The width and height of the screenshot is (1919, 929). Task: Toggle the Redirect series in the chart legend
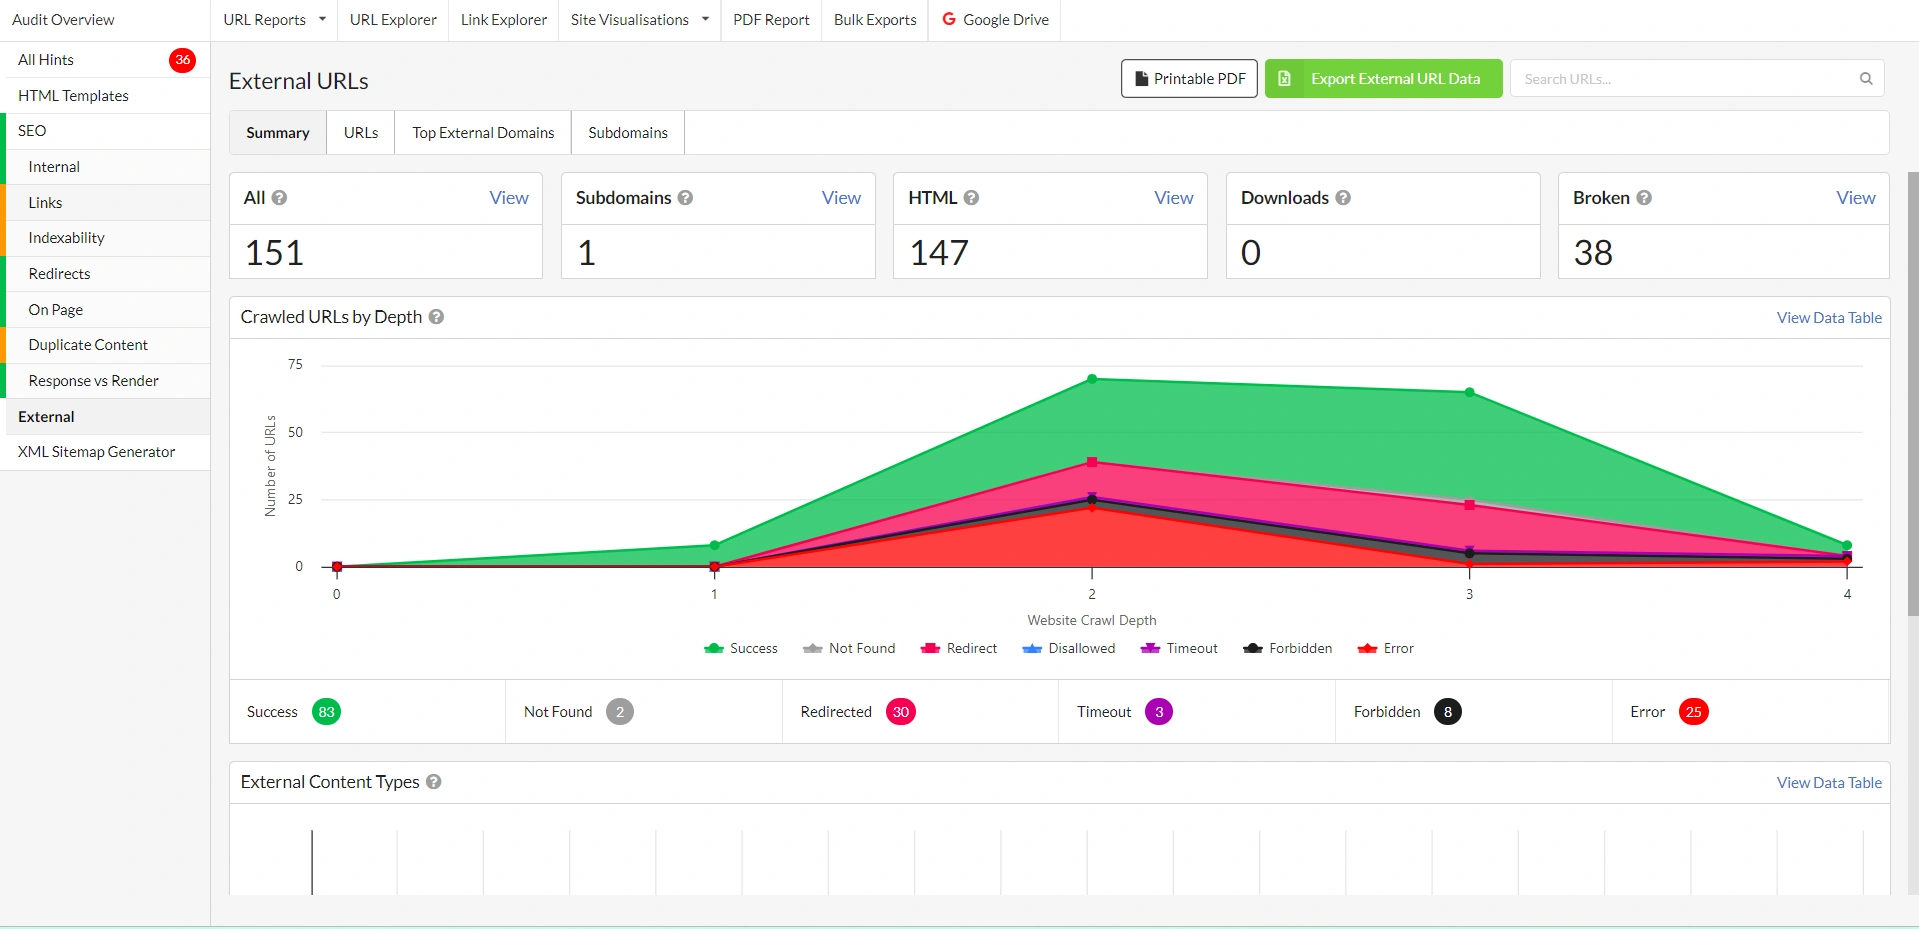pyautogui.click(x=959, y=648)
